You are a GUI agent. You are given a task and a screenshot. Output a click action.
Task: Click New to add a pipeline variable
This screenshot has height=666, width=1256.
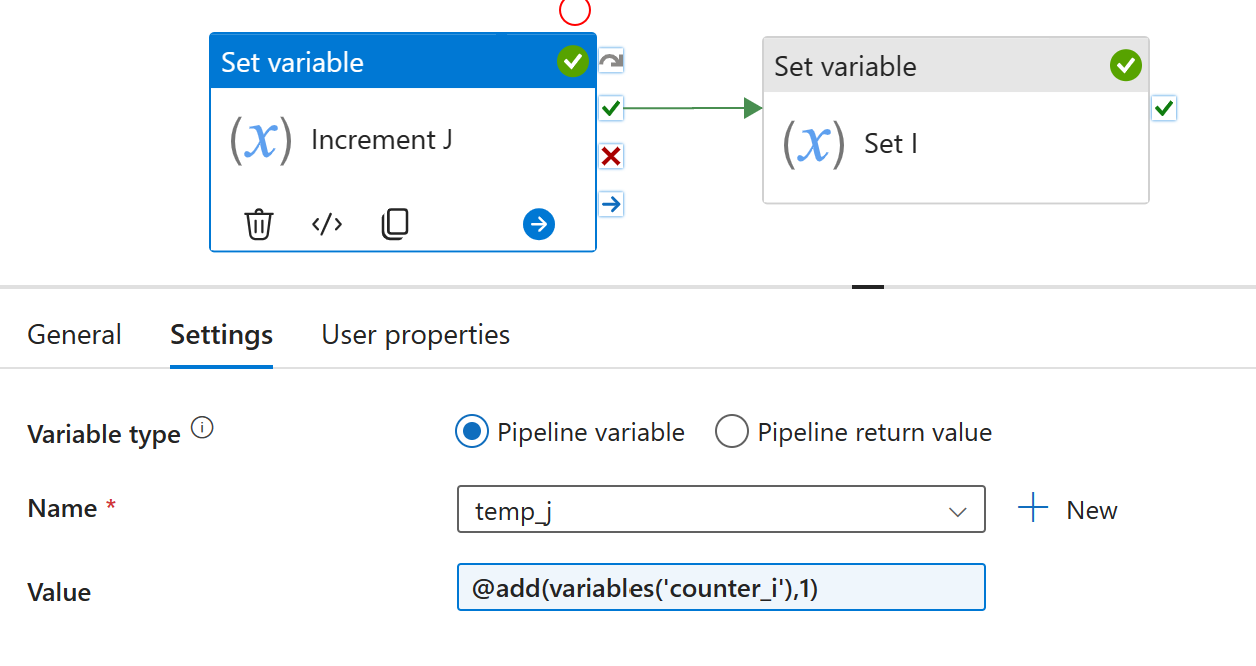coord(1069,509)
